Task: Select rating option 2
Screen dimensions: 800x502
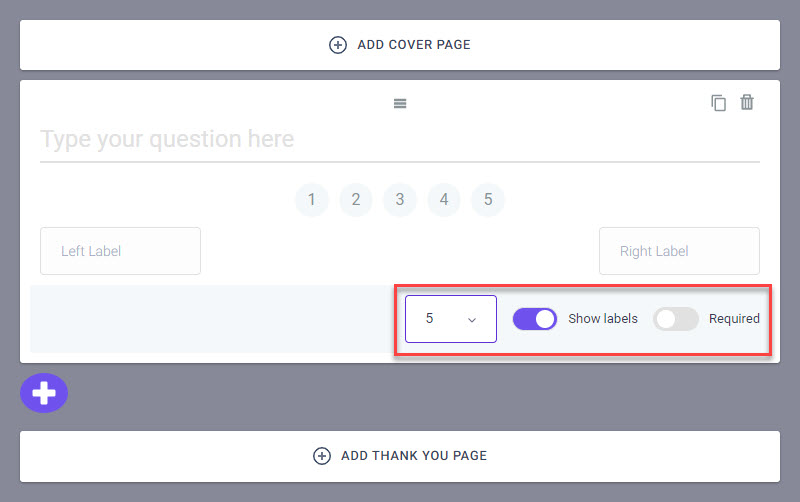Action: click(356, 199)
